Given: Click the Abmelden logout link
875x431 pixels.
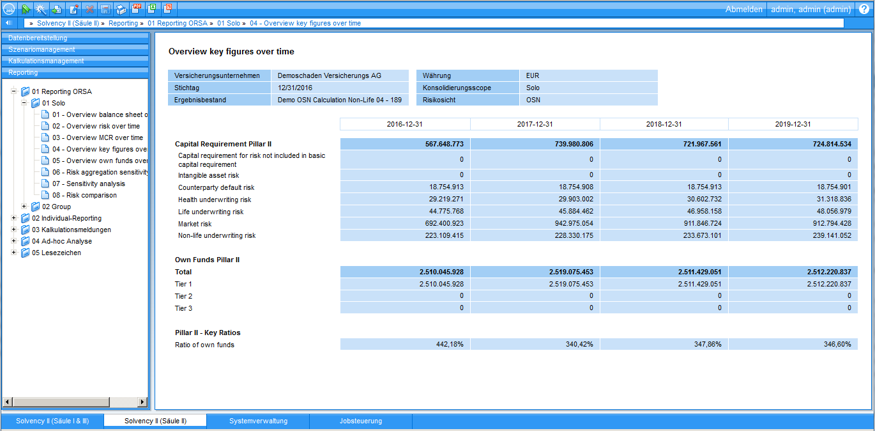Looking at the screenshot, I should [x=743, y=9].
